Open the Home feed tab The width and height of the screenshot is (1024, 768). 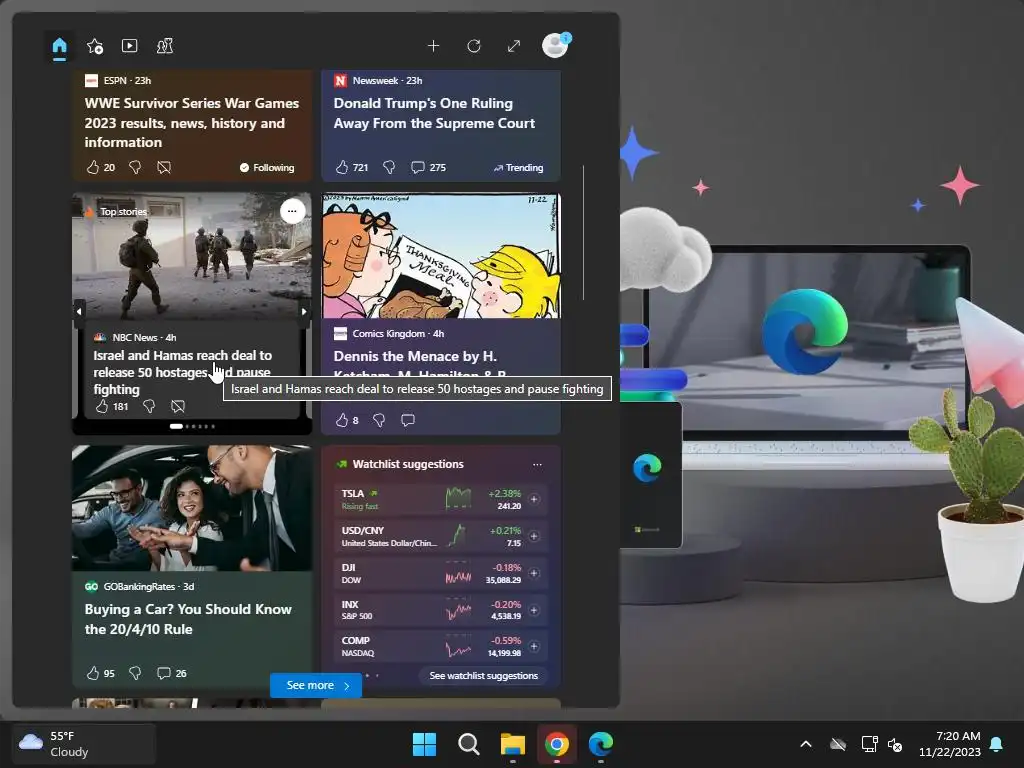coord(59,46)
